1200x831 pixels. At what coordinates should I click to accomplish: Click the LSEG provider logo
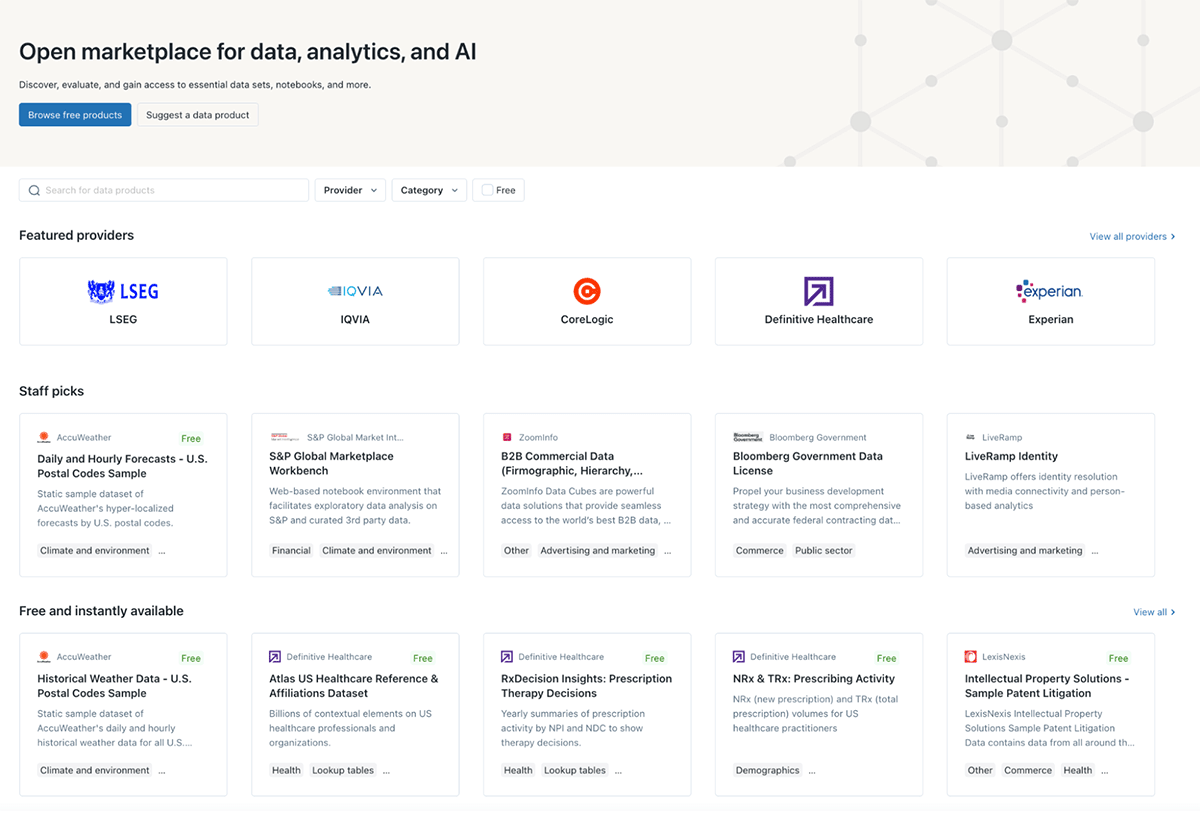click(123, 291)
